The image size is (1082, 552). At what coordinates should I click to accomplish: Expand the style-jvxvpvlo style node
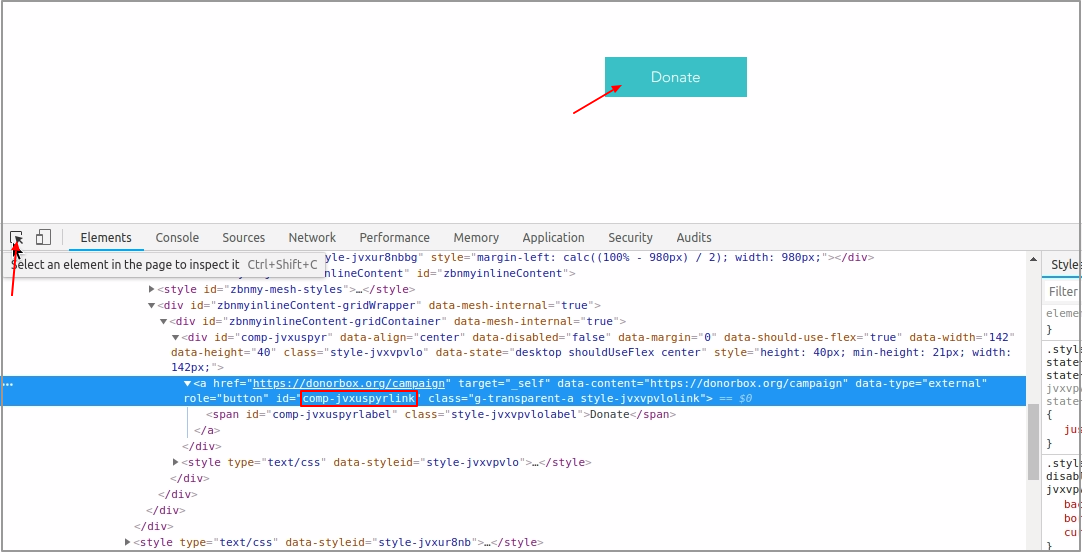(x=176, y=462)
